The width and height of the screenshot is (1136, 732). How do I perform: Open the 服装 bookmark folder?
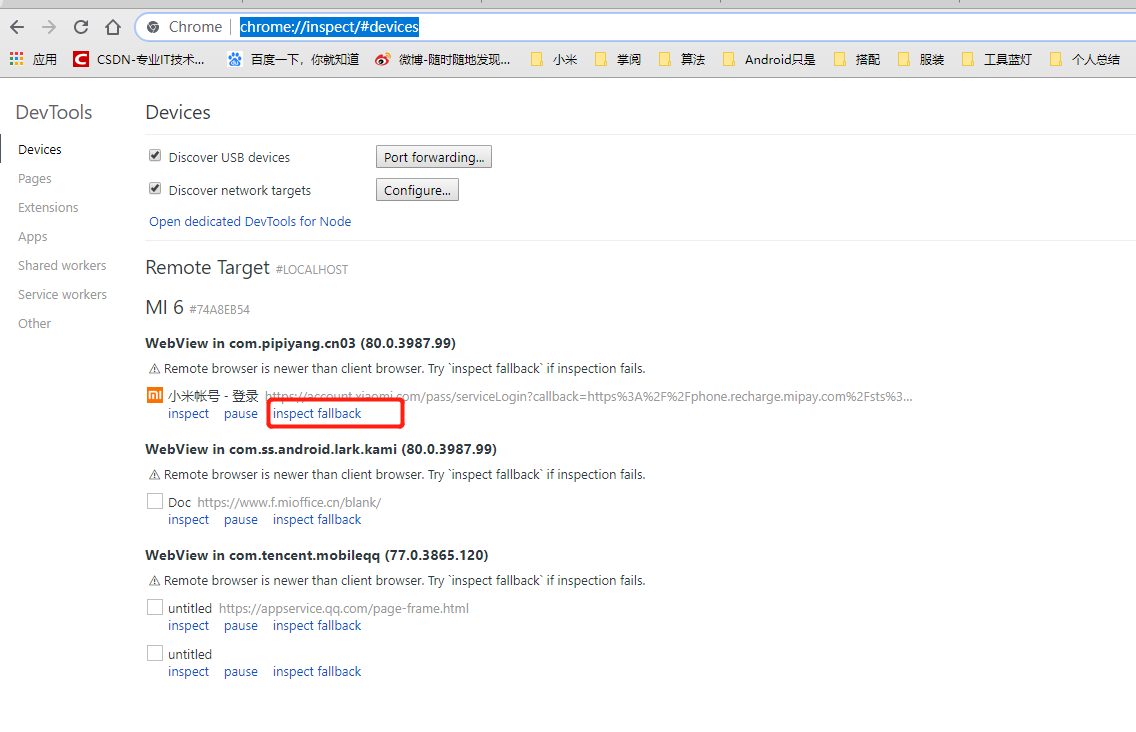[x=921, y=59]
